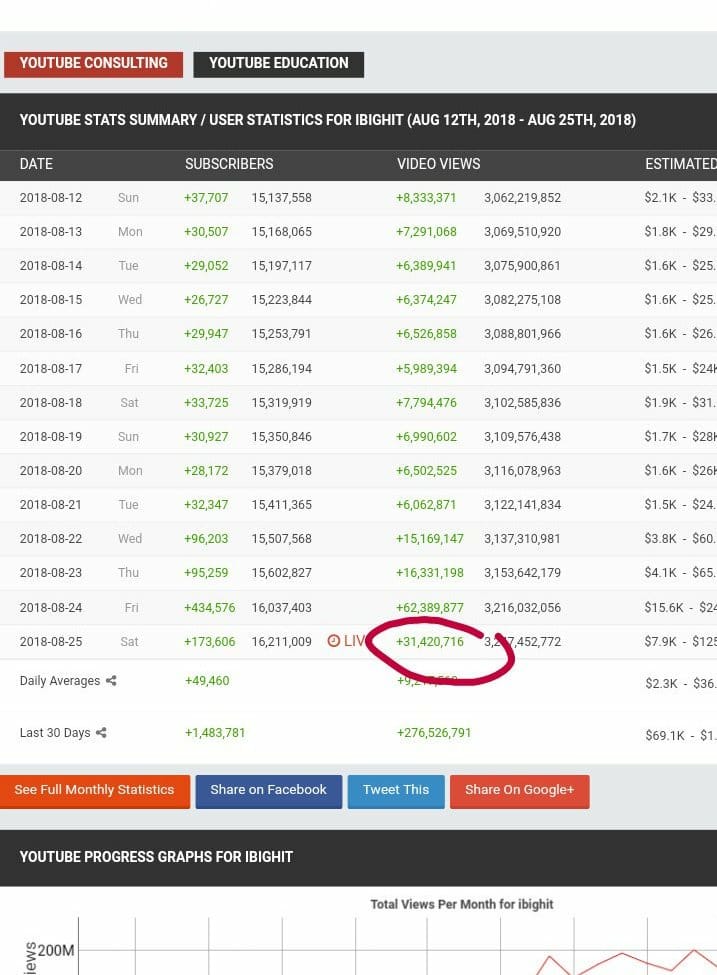Click subscriber total 15,137,558
Image resolution: width=717 pixels, height=975 pixels.
[282, 198]
